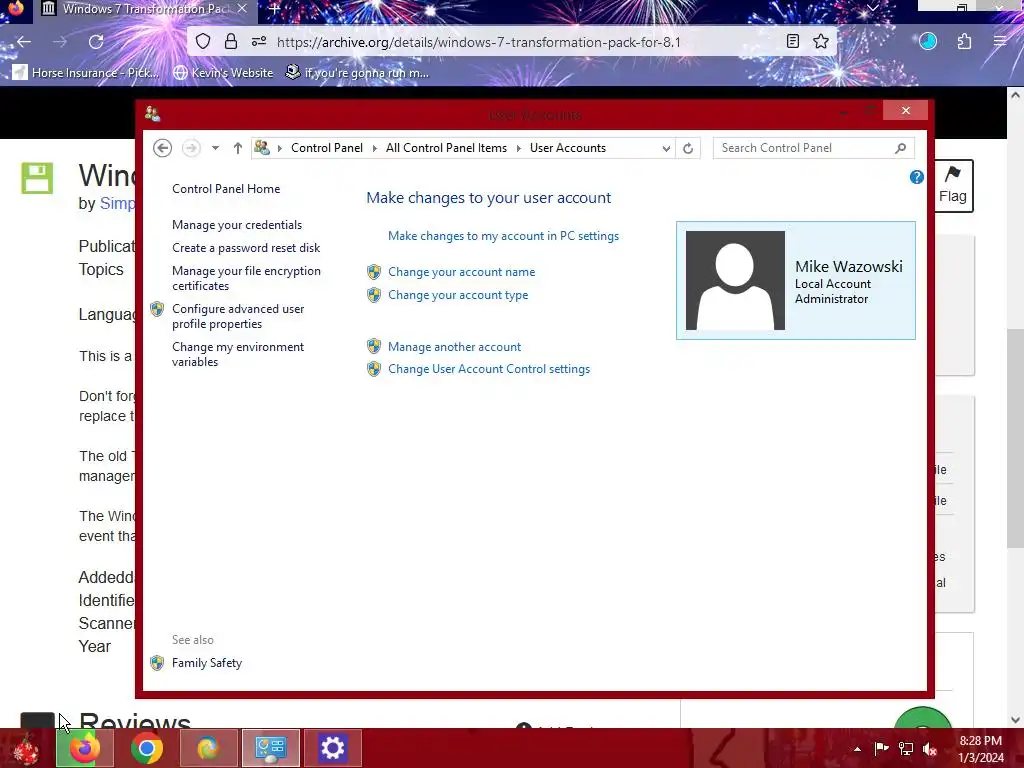Viewport: 1024px width, 768px height.
Task: Open recent locations dropdown arrow in Control Panel
Action: coord(215,148)
